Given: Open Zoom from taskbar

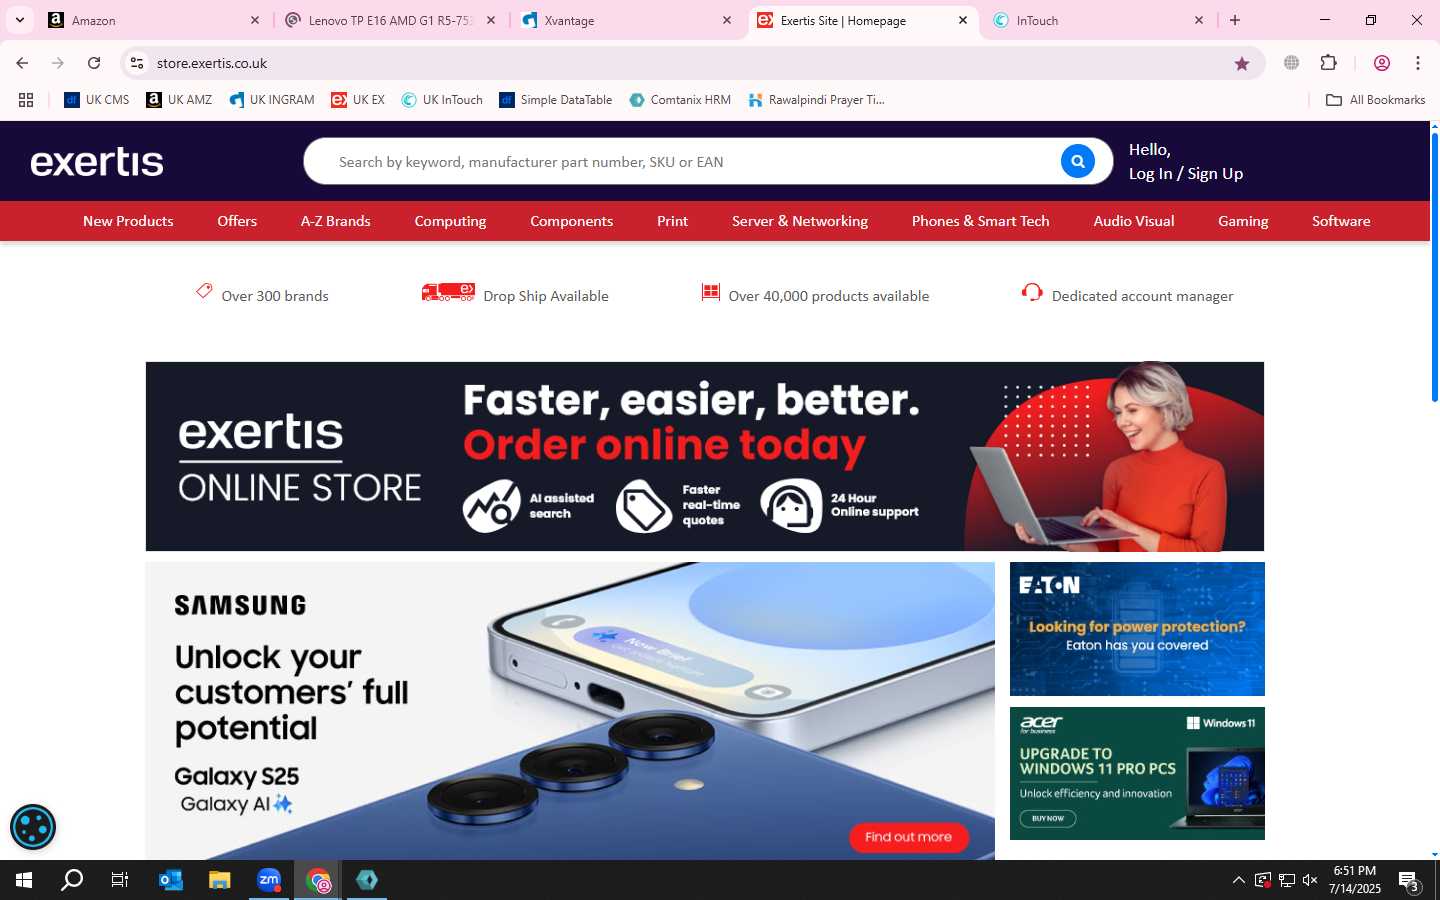Looking at the screenshot, I should point(269,880).
